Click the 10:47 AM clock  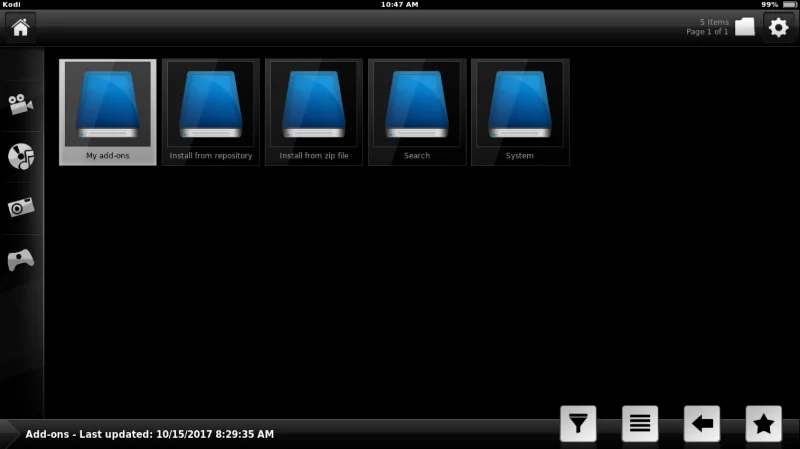(x=399, y=5)
